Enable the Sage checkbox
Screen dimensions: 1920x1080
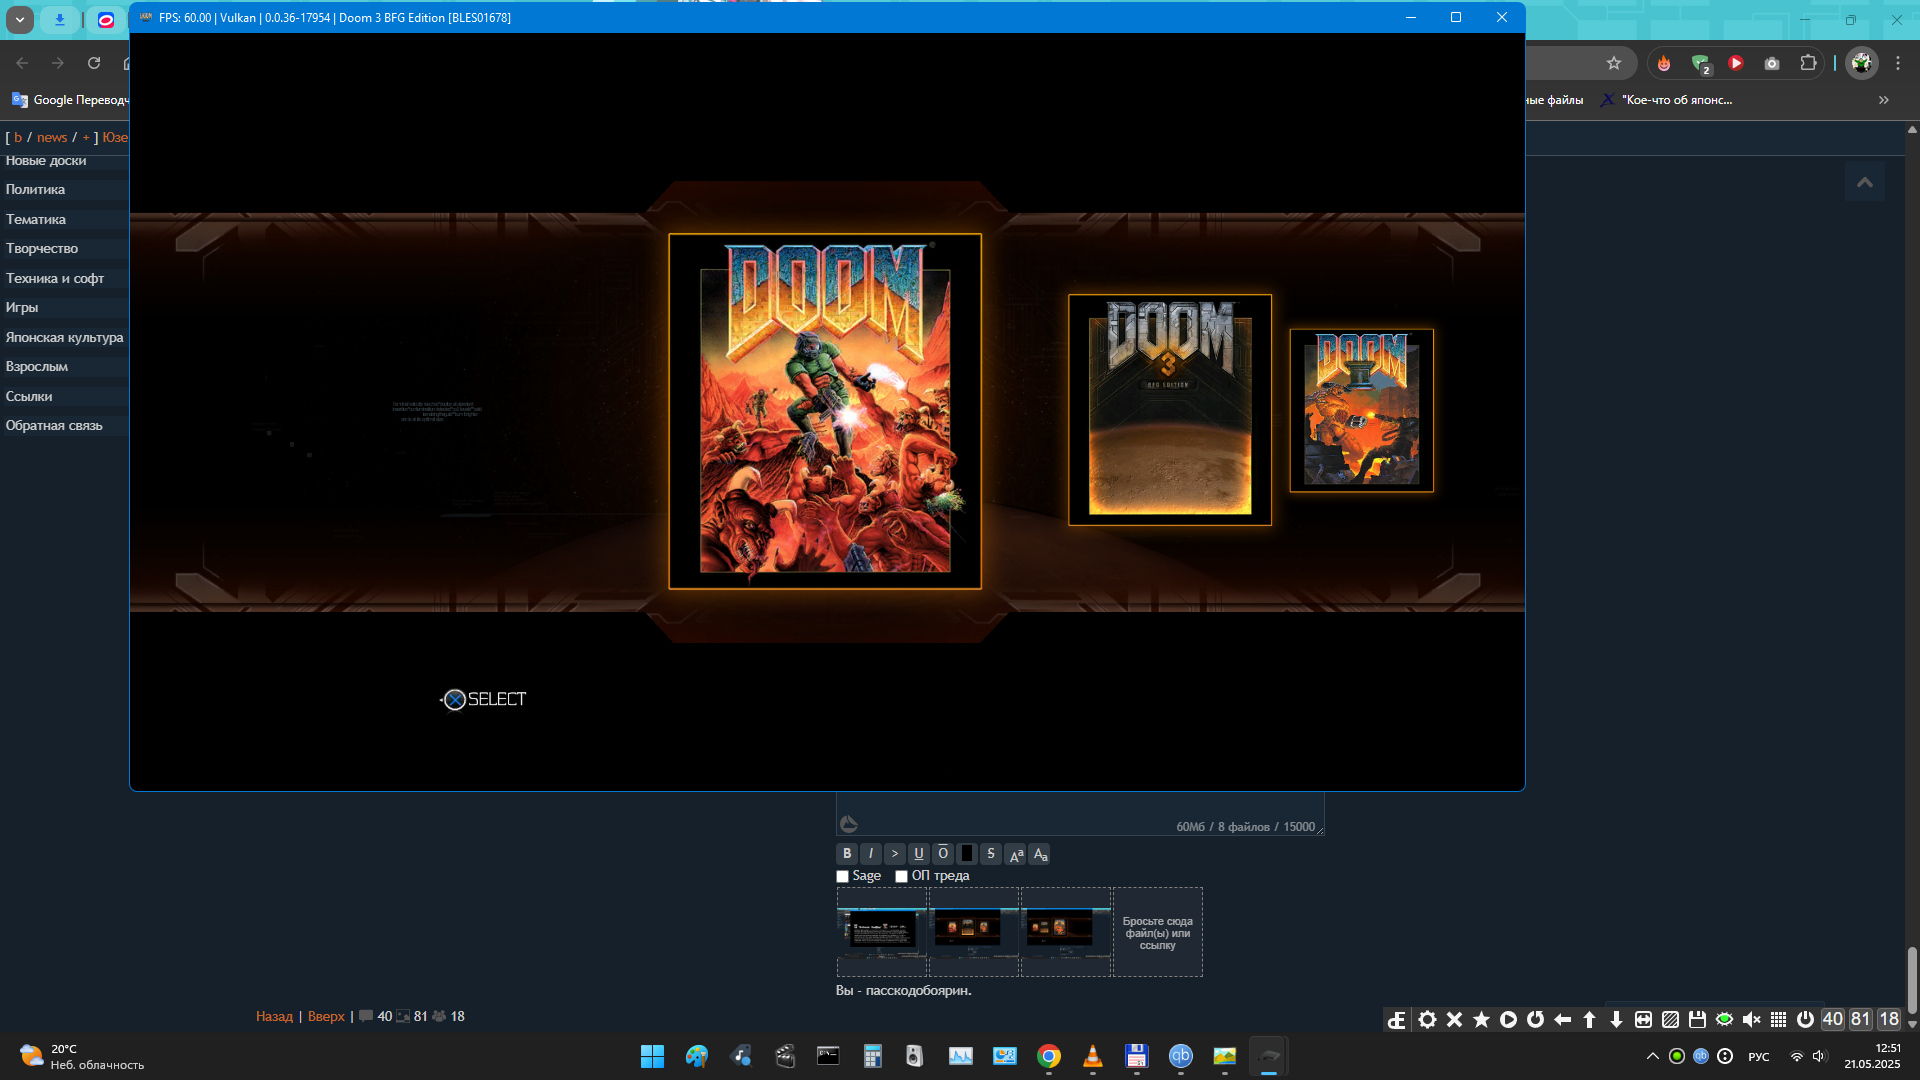pyautogui.click(x=842, y=877)
